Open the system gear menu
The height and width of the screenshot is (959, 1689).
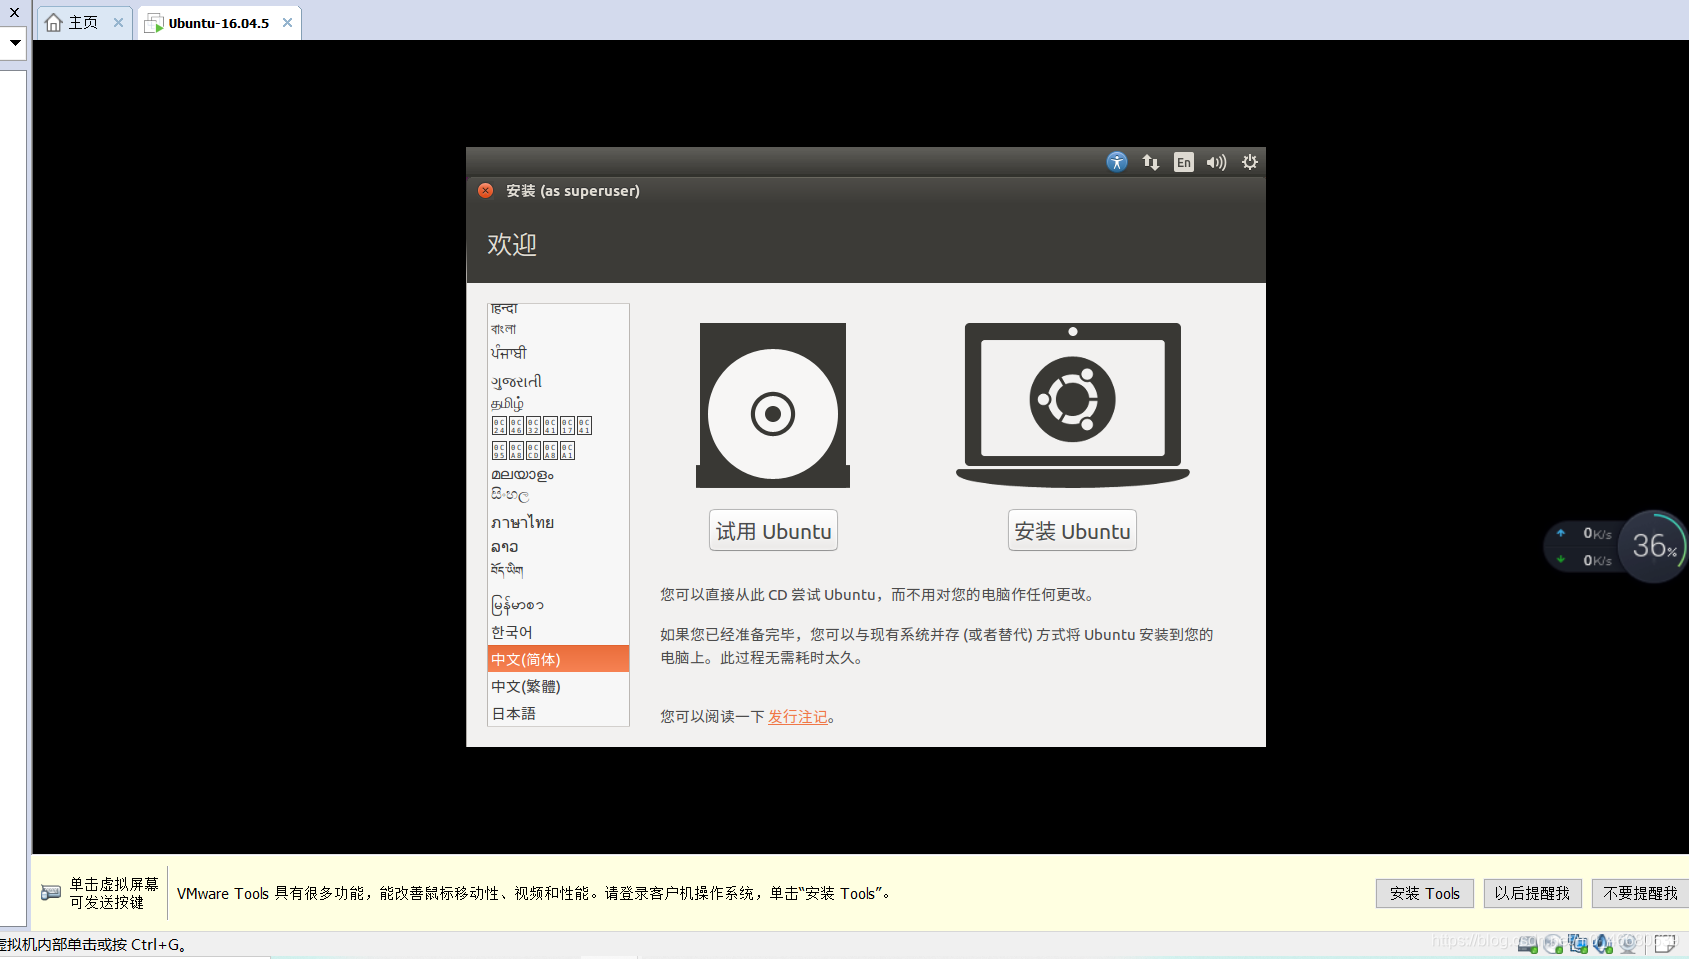pyautogui.click(x=1249, y=162)
